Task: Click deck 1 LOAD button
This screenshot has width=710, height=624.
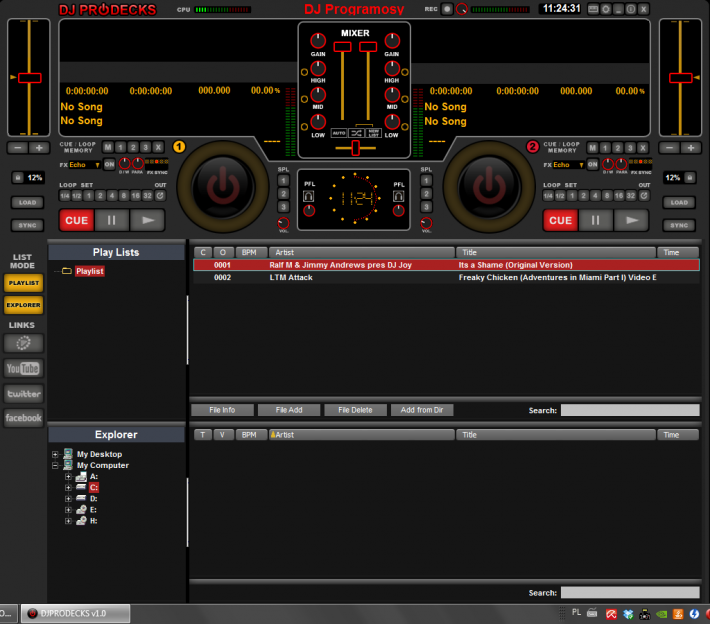Action: pos(27,202)
